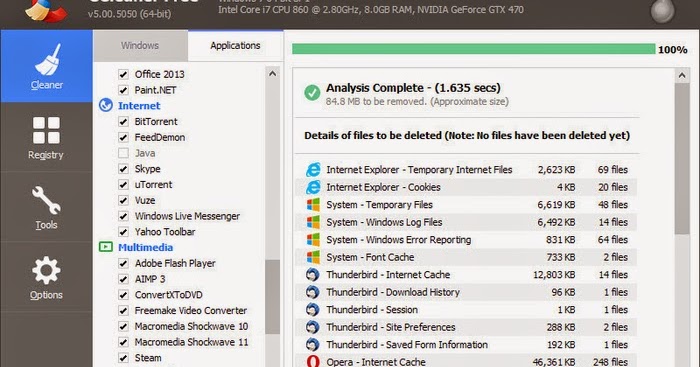Image resolution: width=700 pixels, height=367 pixels.
Task: Click Thunderbird icon beside Site Preferences
Action: pos(312,327)
